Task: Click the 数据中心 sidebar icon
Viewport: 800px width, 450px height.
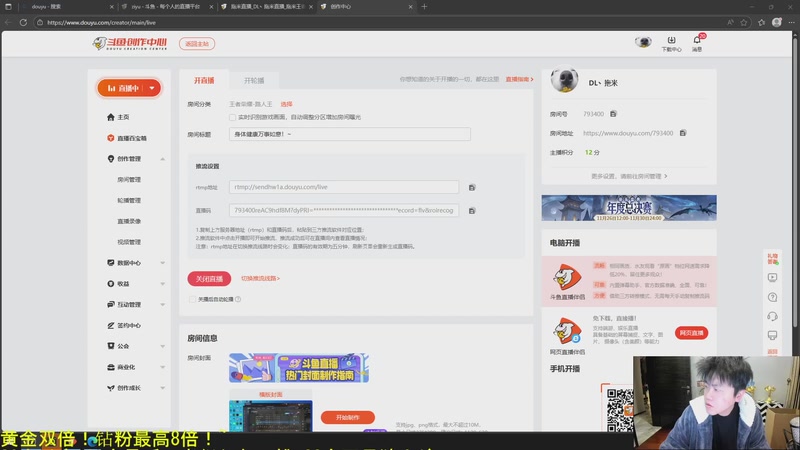Action: coord(111,263)
